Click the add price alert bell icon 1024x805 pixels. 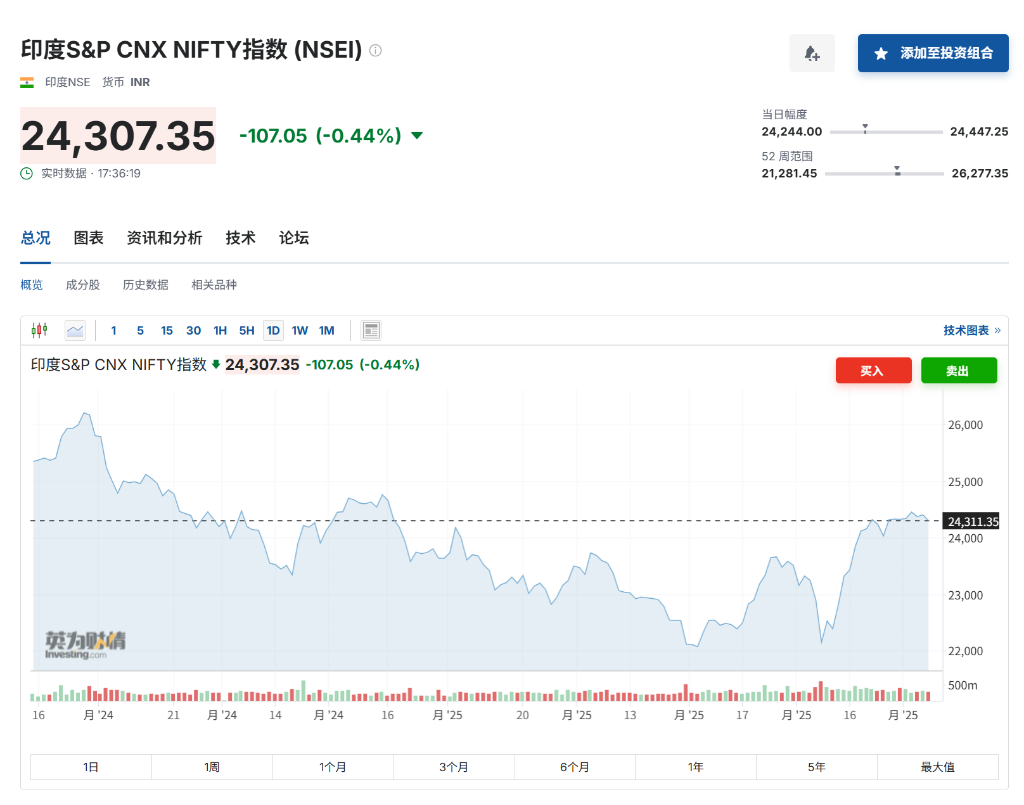pos(811,53)
